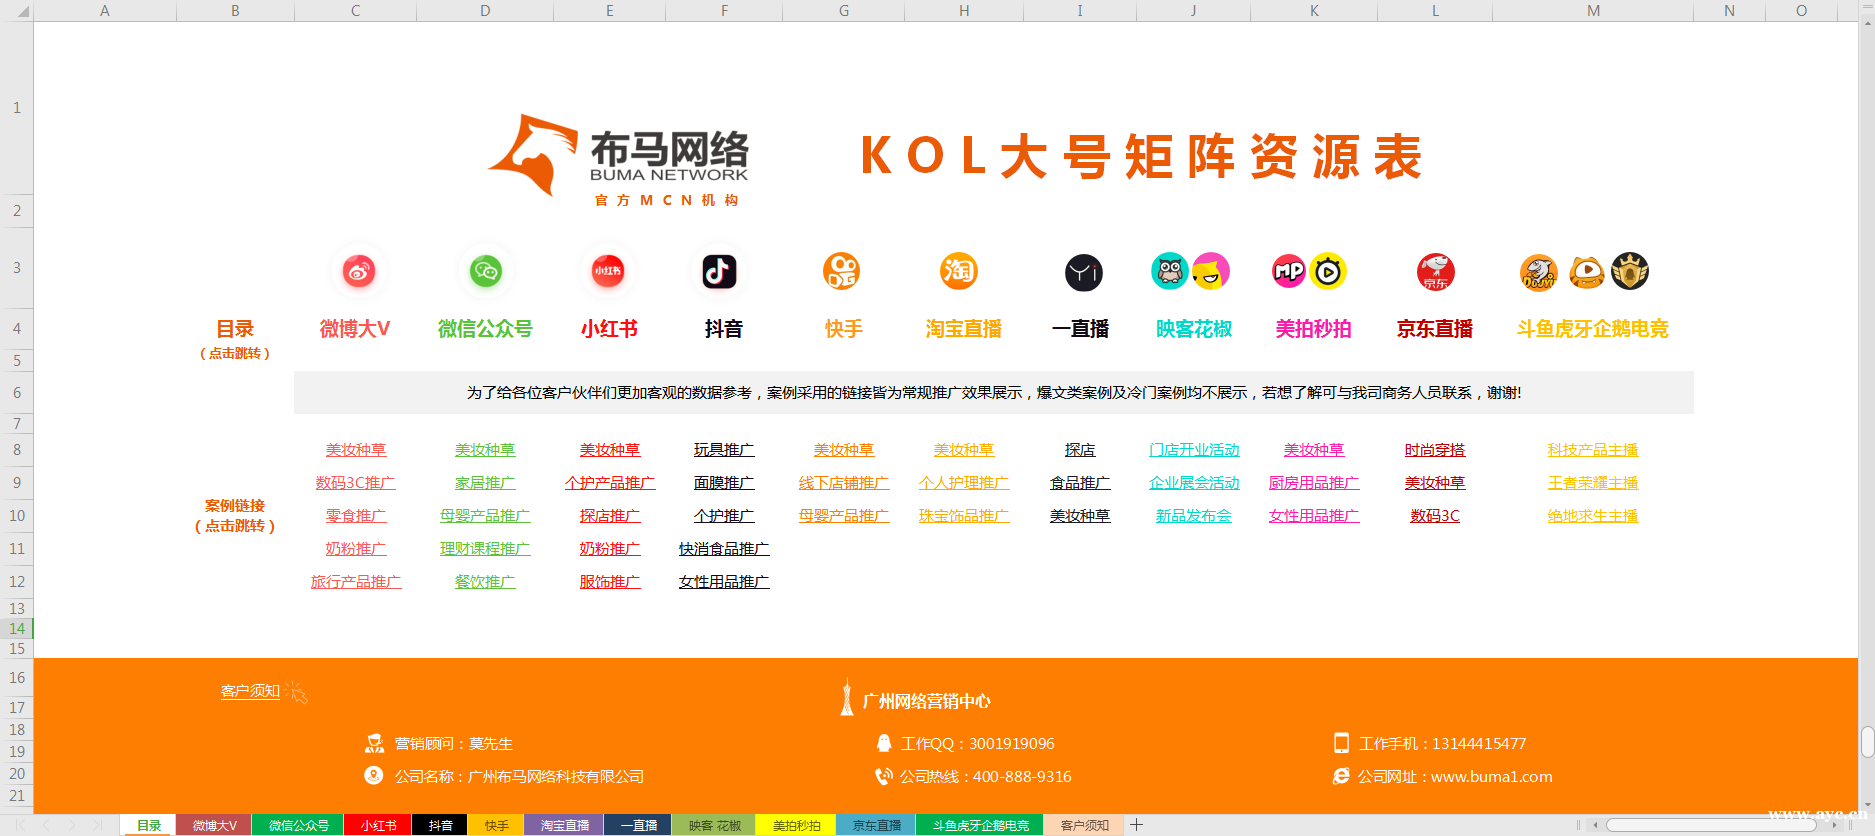This screenshot has height=836, width=1875.
Task: Click the Xiaohongshu red icon
Action: click(608, 271)
